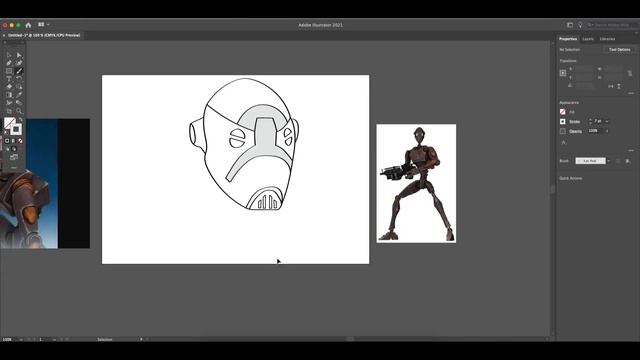Image resolution: width=640 pixels, height=360 pixels.
Task: Select the Type tool
Action: click(x=9, y=79)
